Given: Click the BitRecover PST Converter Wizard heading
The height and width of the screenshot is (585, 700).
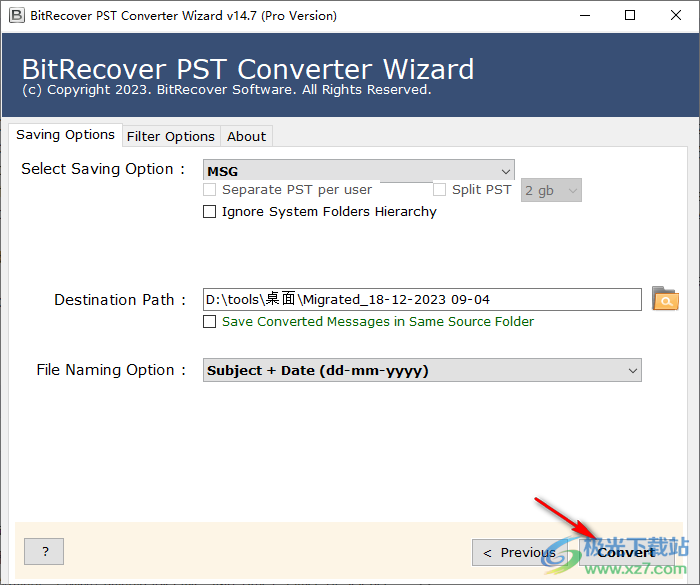Looking at the screenshot, I should click(248, 69).
